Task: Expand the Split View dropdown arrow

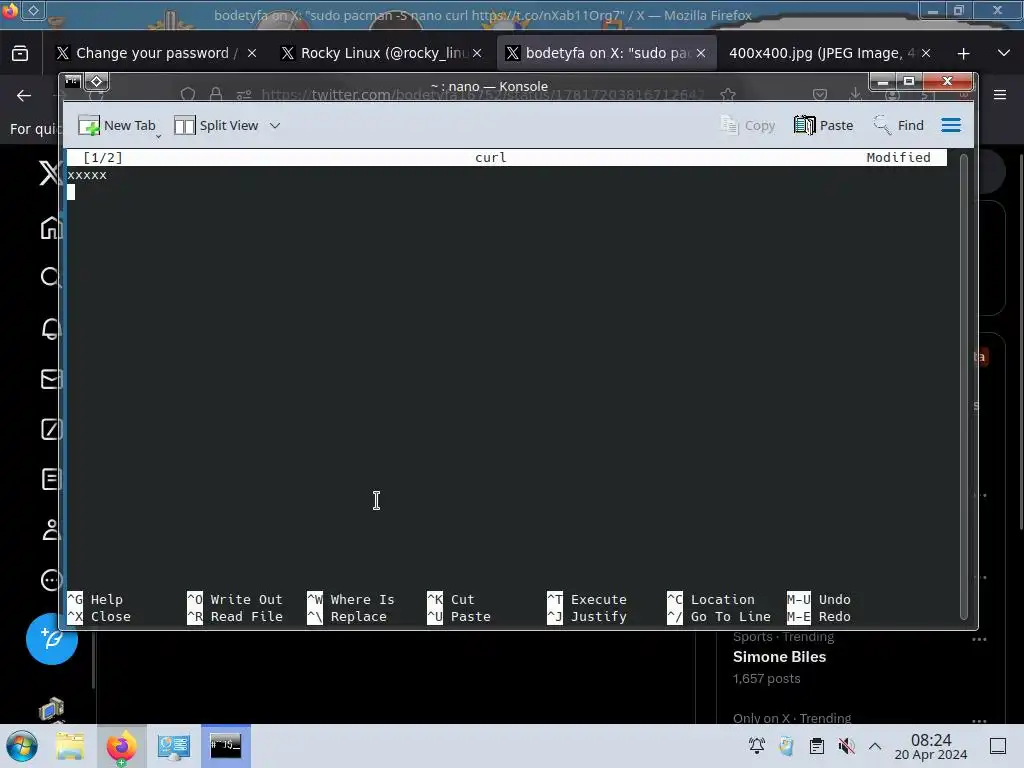Action: point(275,125)
